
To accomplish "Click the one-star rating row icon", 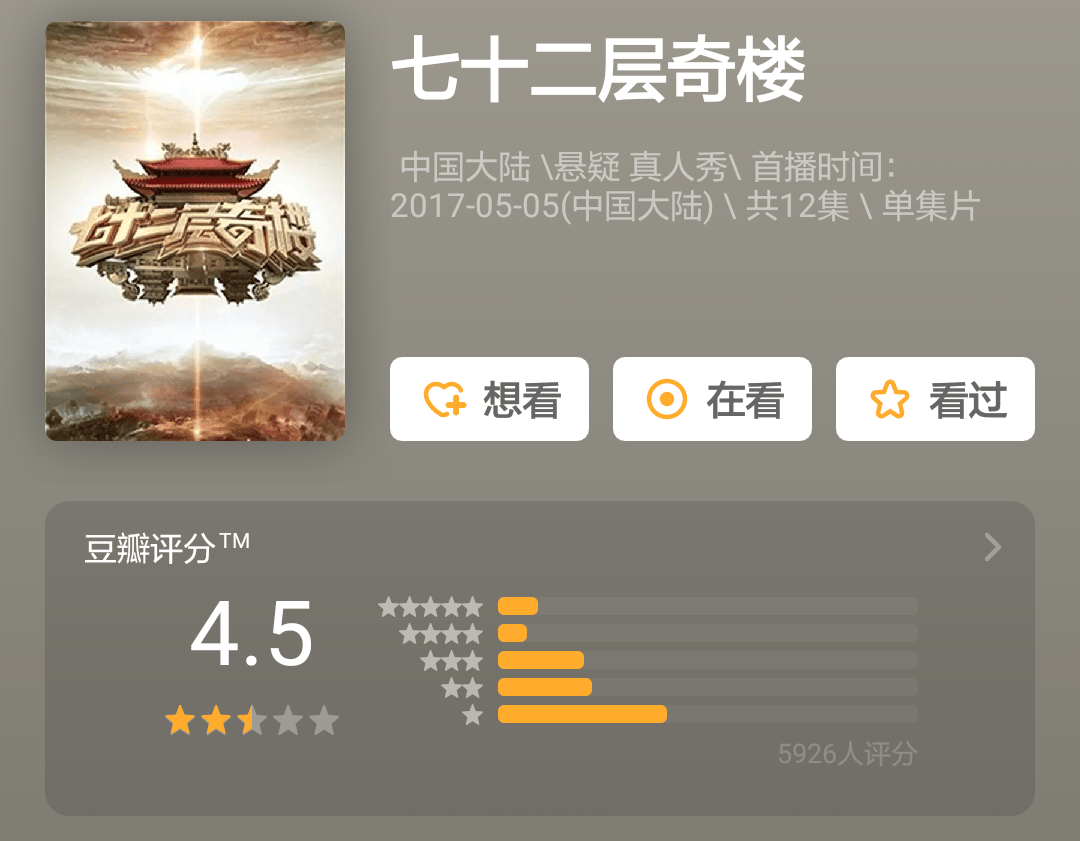I will 472,714.
